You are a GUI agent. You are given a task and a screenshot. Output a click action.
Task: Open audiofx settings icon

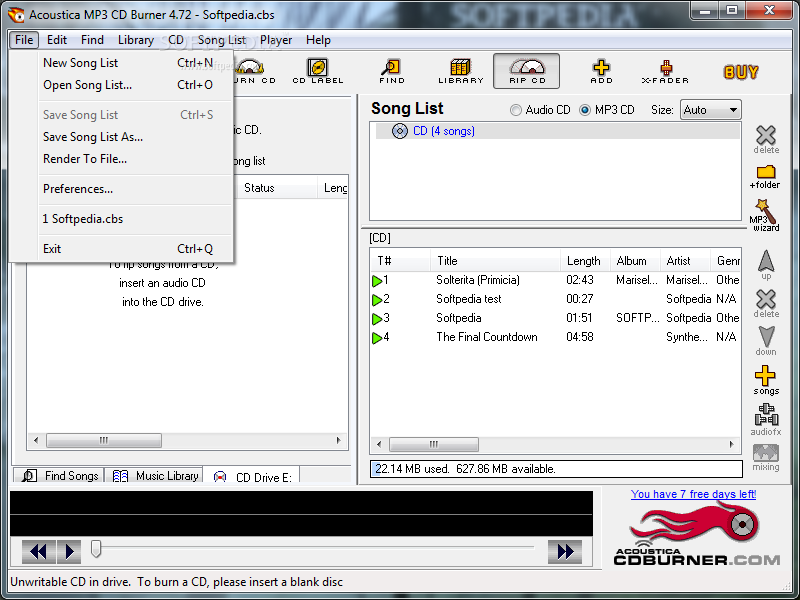pyautogui.click(x=766, y=419)
